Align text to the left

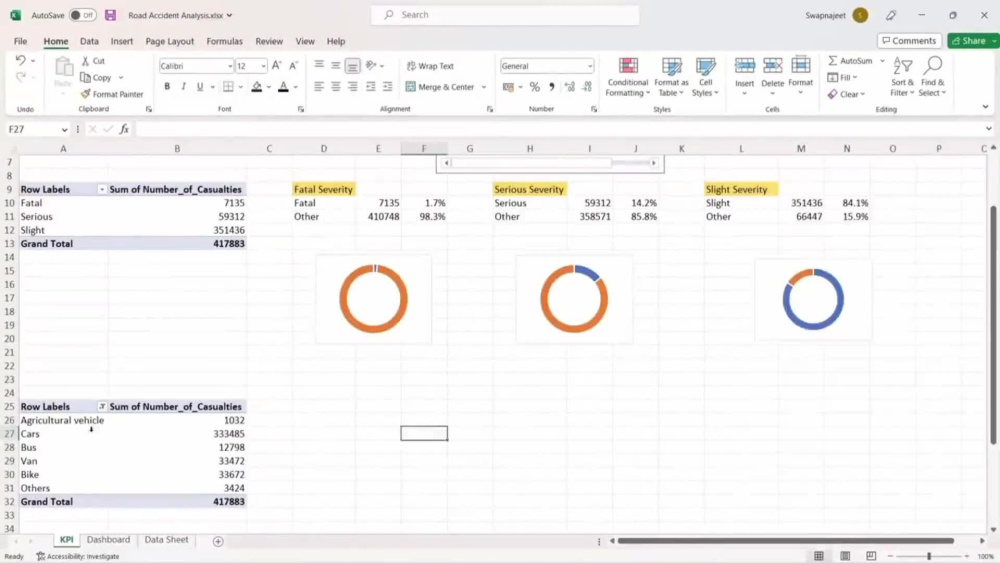(319, 86)
